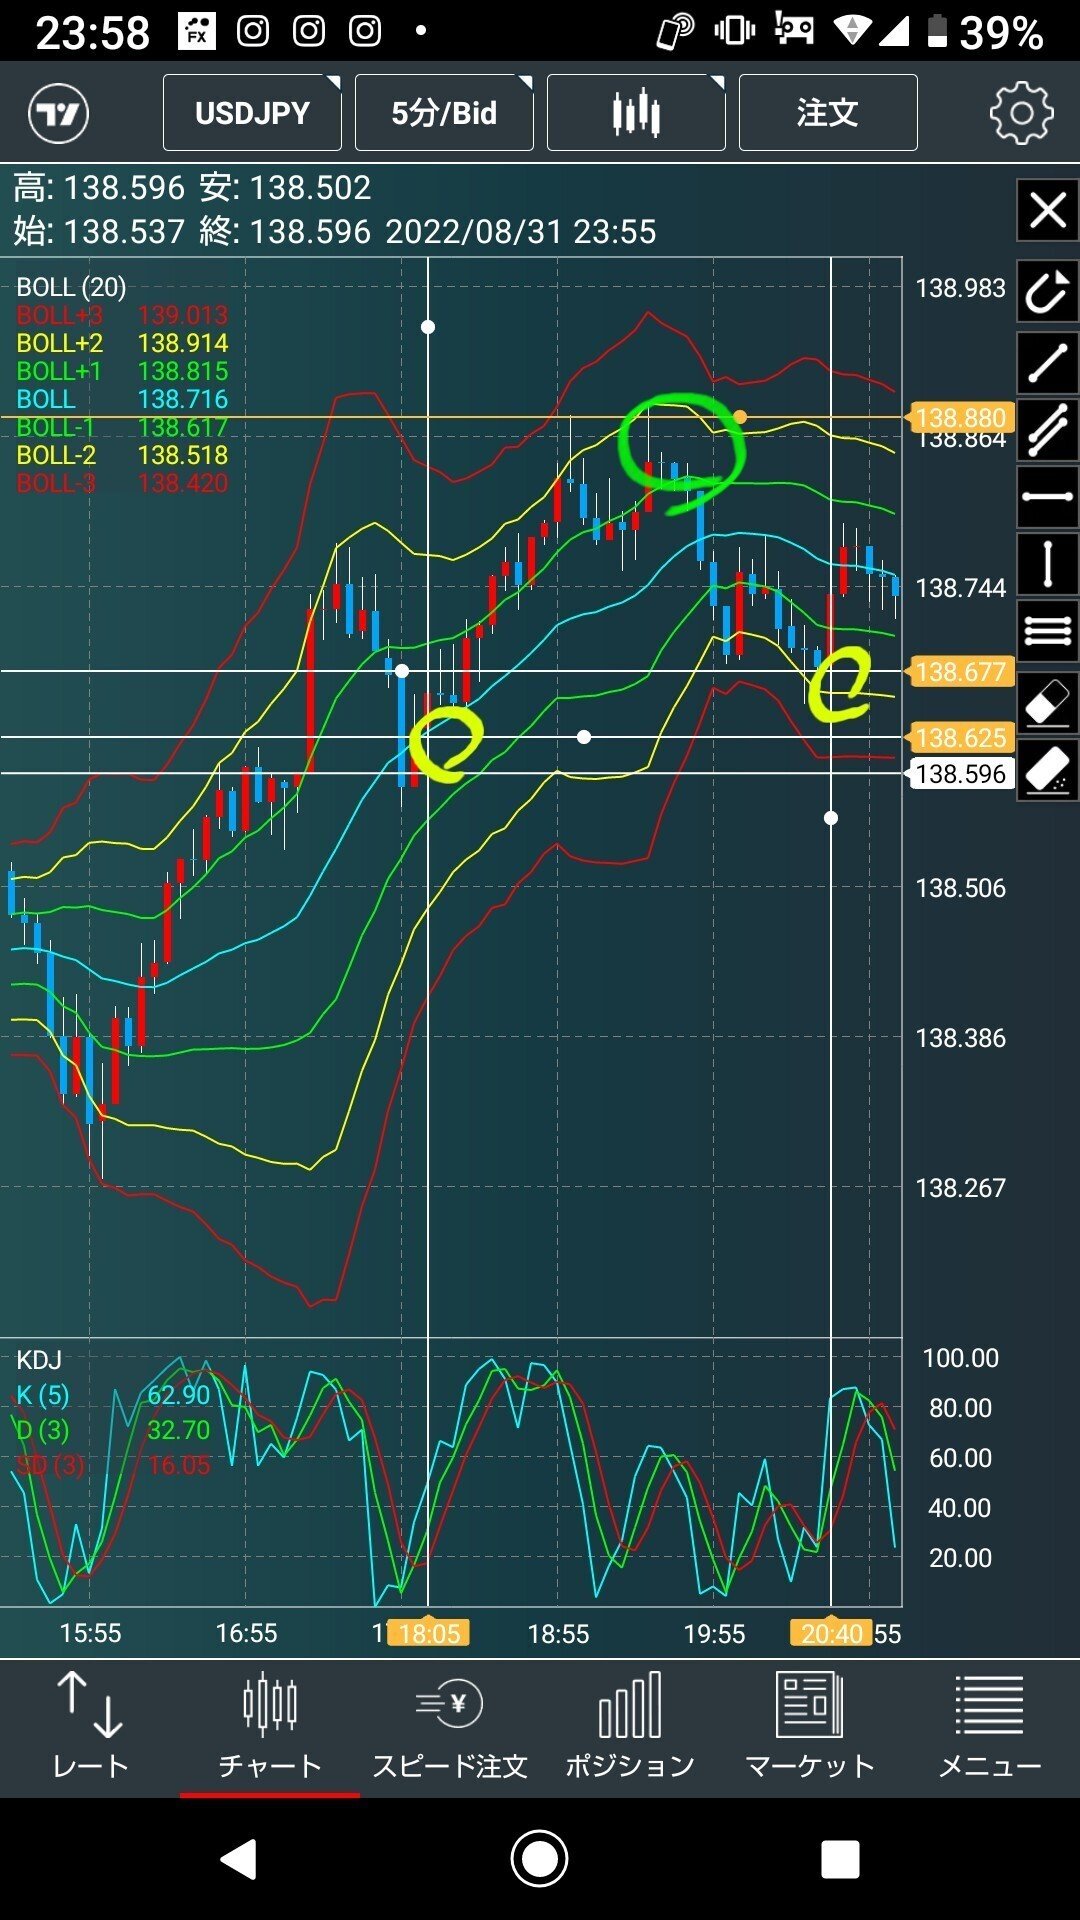
Task: Tap the Android back button
Action: pyautogui.click(x=238, y=1860)
